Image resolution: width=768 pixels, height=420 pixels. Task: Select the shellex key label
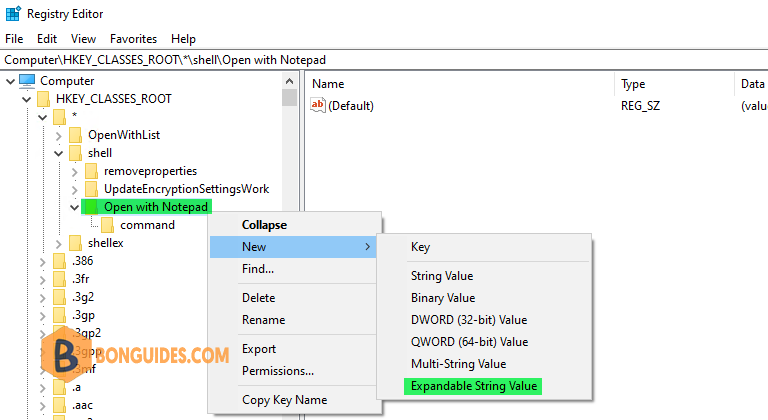point(105,243)
